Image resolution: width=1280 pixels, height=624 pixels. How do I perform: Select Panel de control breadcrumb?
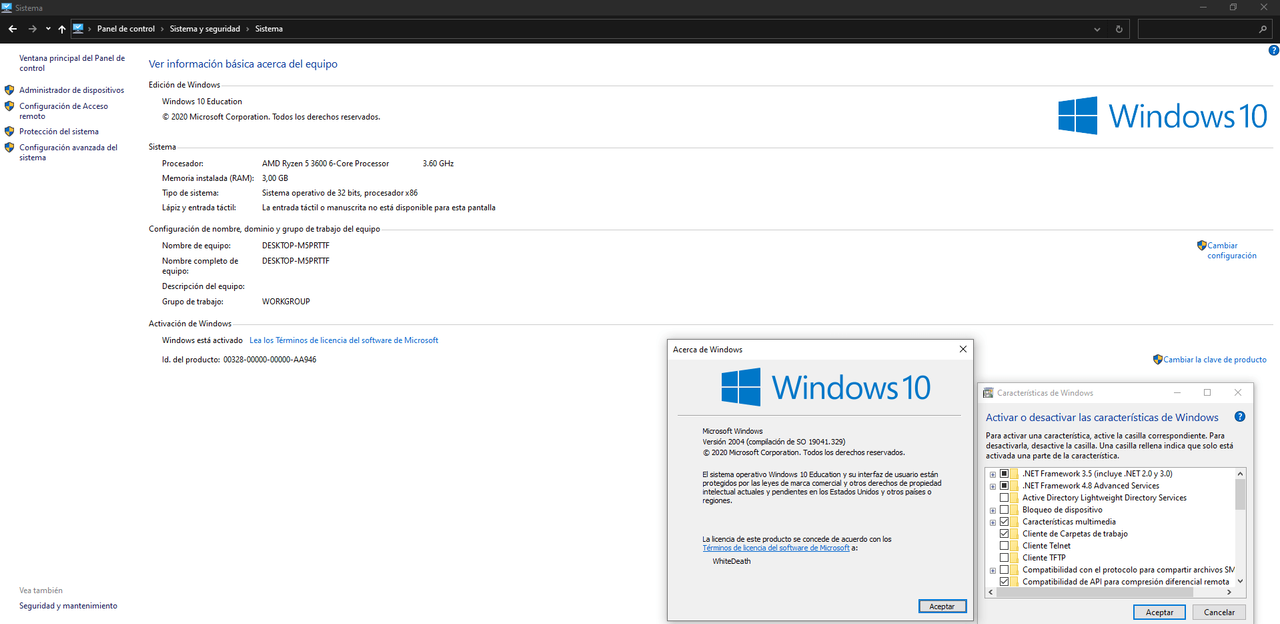pyautogui.click(x=126, y=29)
